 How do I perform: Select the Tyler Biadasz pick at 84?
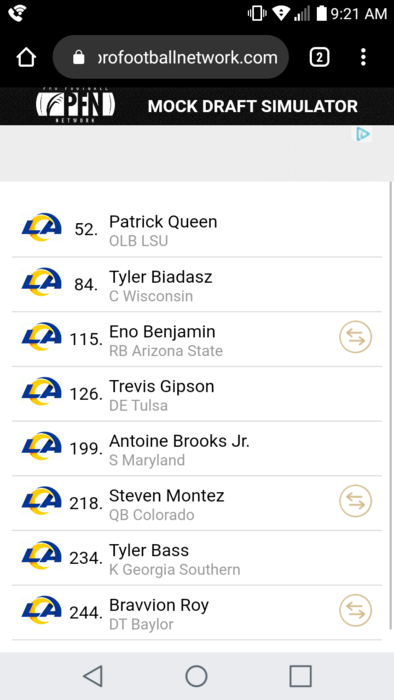(197, 285)
